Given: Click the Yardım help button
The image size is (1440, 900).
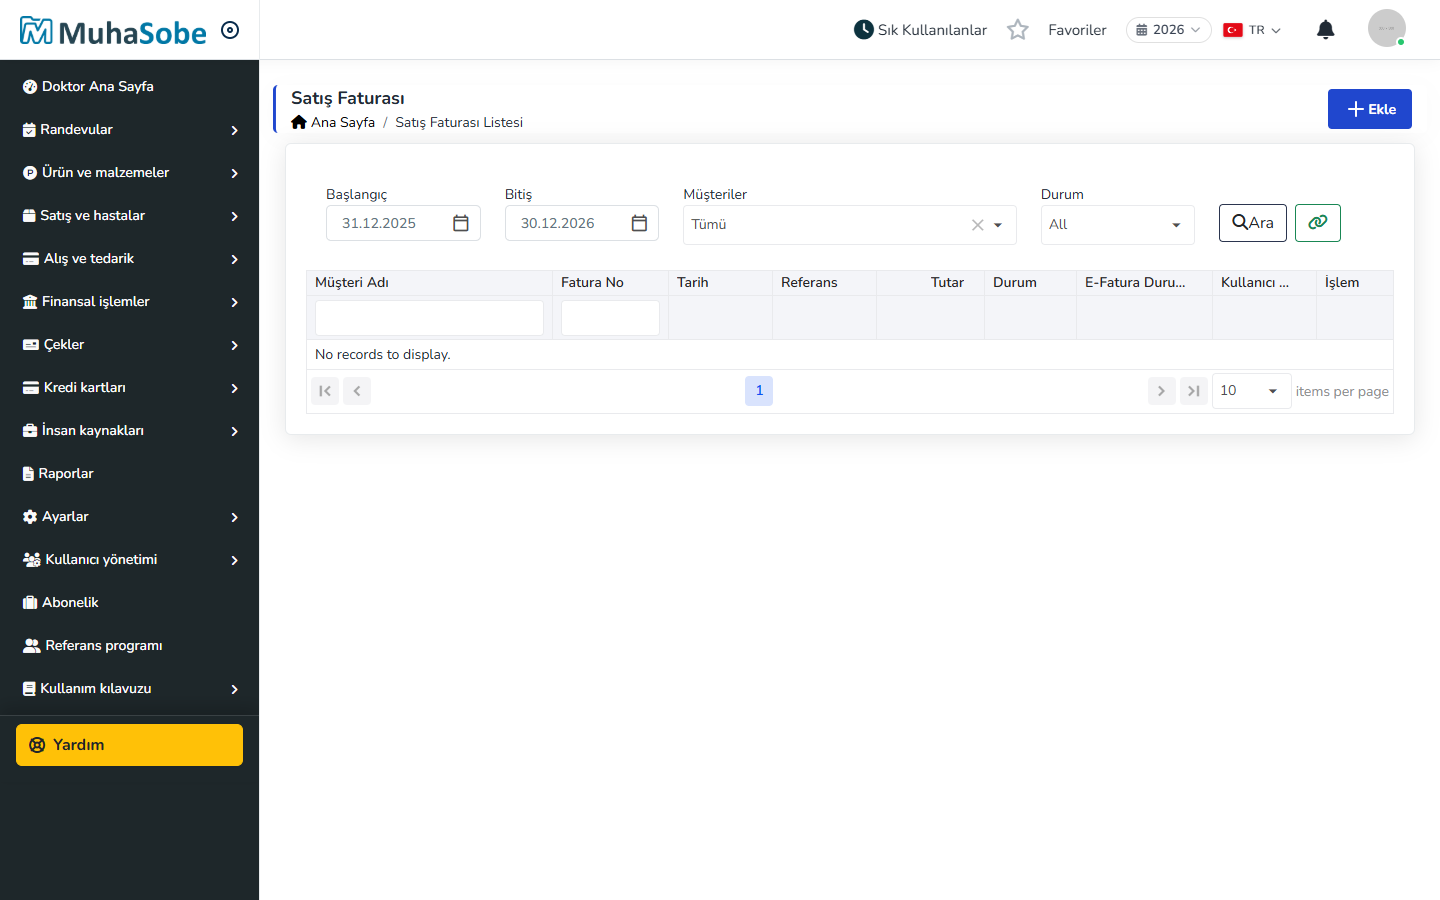Looking at the screenshot, I should pyautogui.click(x=129, y=745).
